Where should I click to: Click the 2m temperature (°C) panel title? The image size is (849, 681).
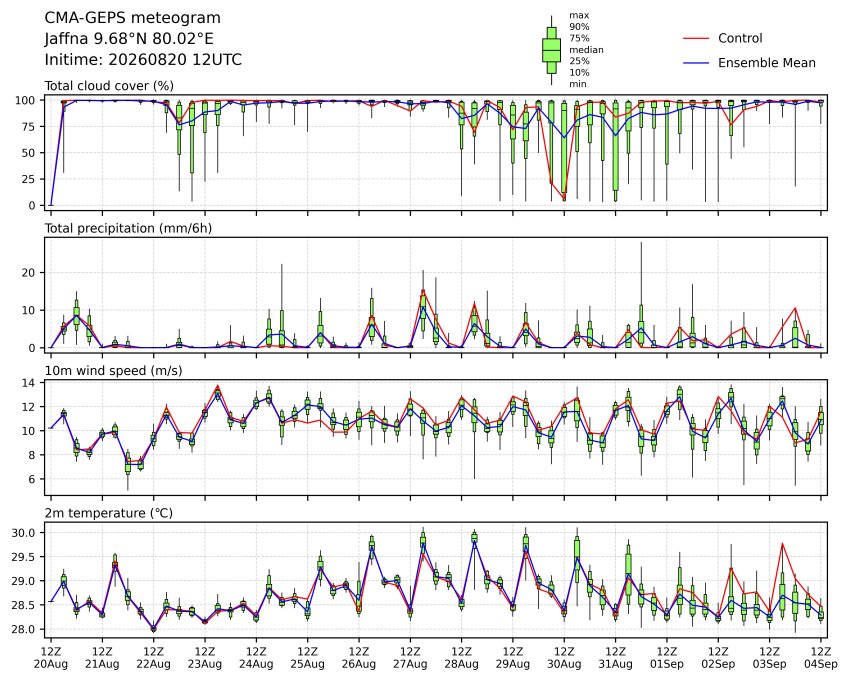[108, 513]
